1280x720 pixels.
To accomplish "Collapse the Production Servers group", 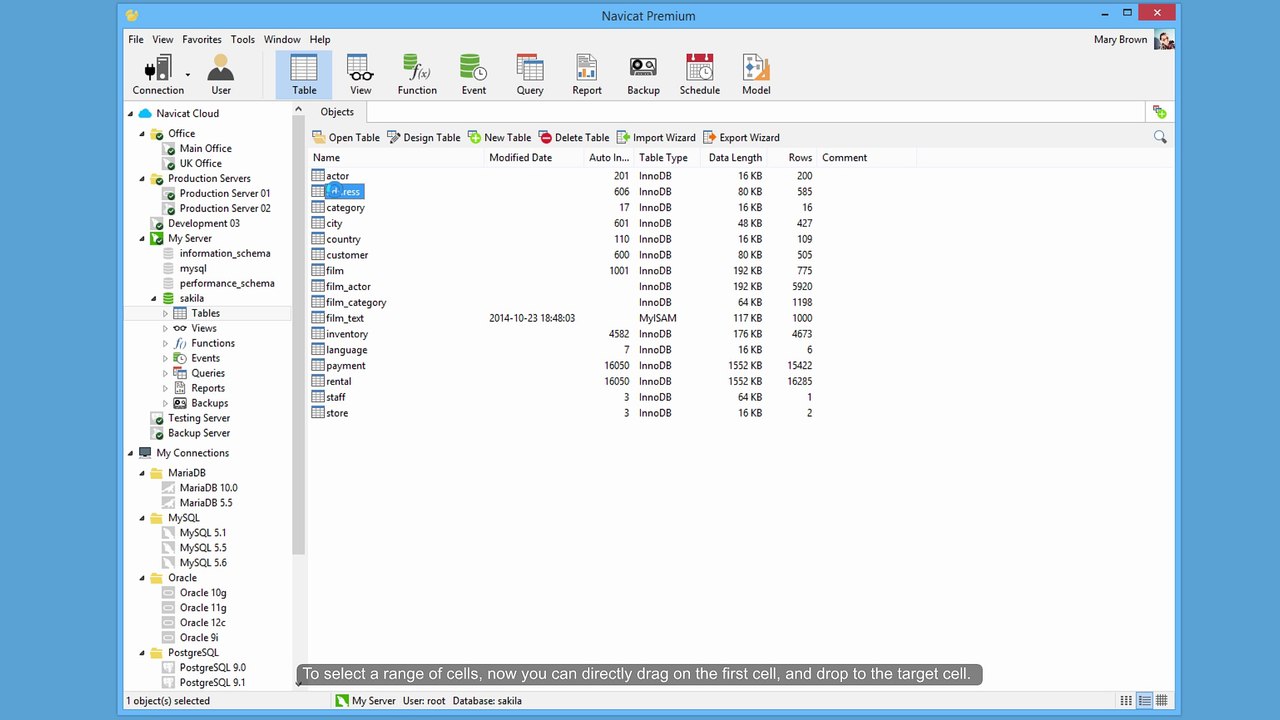I will point(142,179).
